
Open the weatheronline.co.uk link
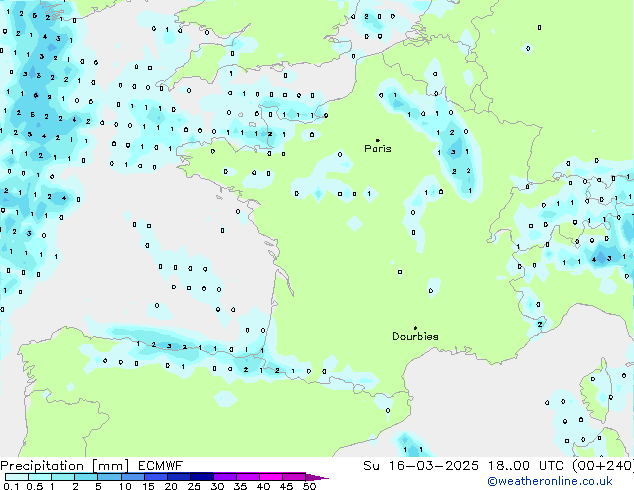point(550,482)
